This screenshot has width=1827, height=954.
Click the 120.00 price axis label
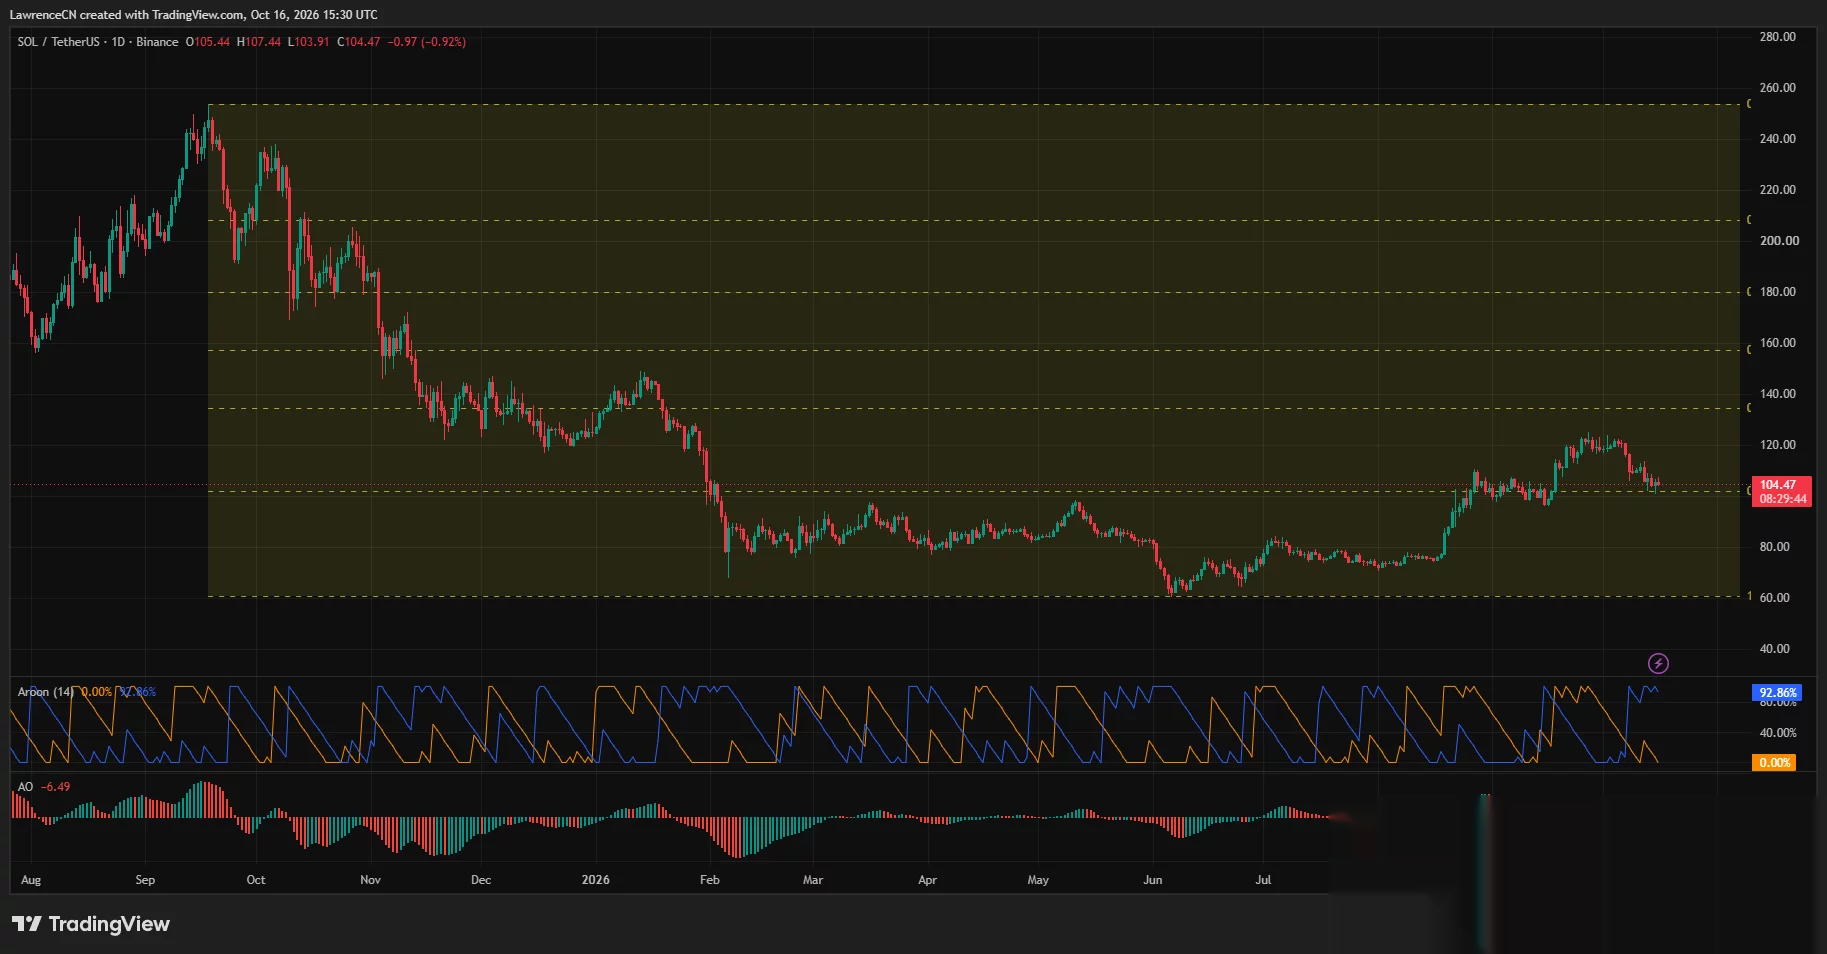(x=1777, y=445)
